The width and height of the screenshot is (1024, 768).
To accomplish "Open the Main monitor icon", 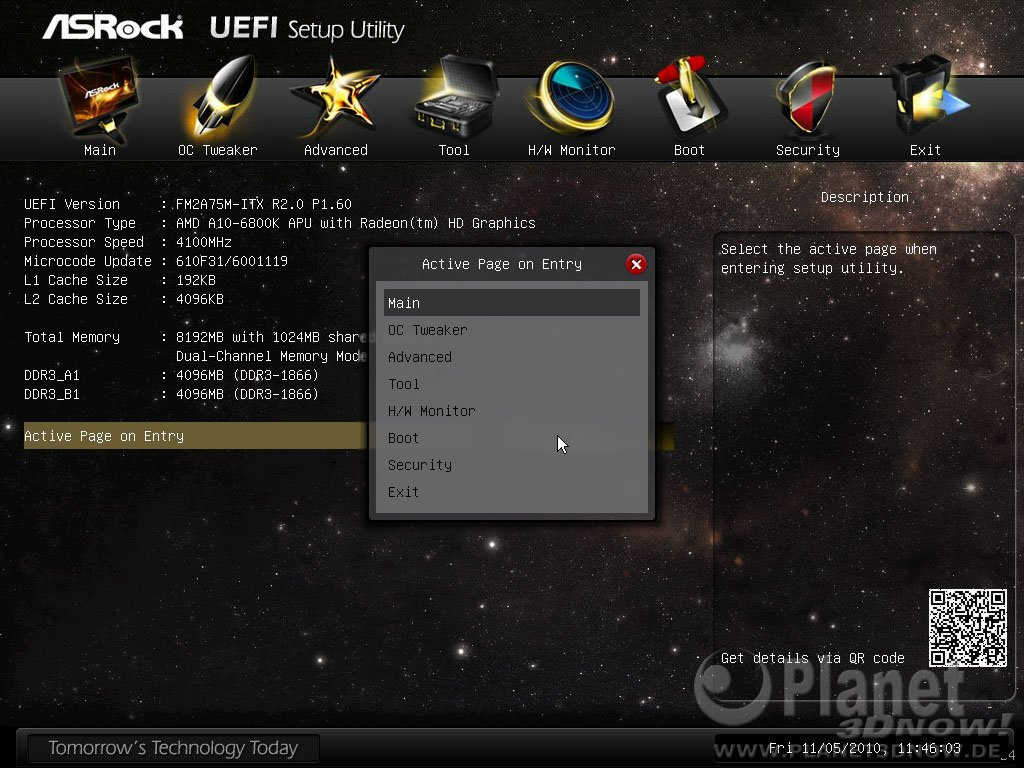I will (99, 98).
